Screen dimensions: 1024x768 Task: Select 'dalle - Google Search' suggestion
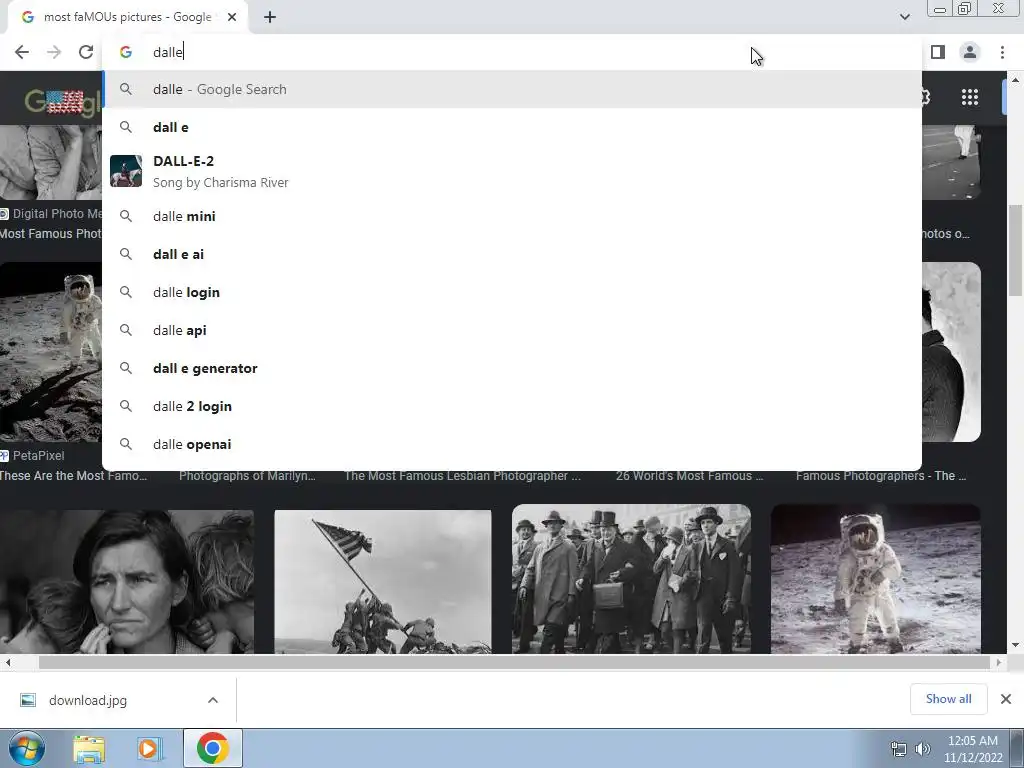click(x=512, y=89)
